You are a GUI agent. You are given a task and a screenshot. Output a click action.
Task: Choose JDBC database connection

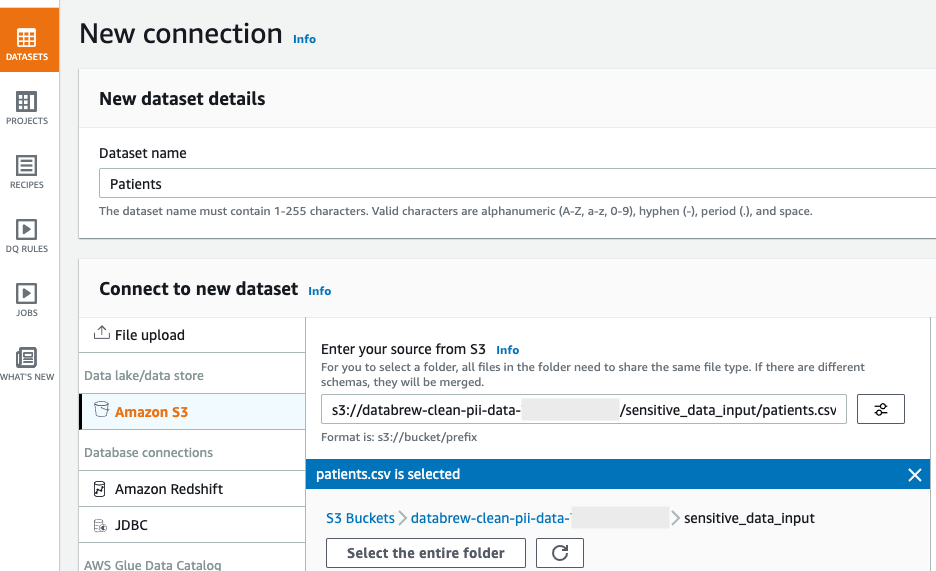pyautogui.click(x=192, y=525)
